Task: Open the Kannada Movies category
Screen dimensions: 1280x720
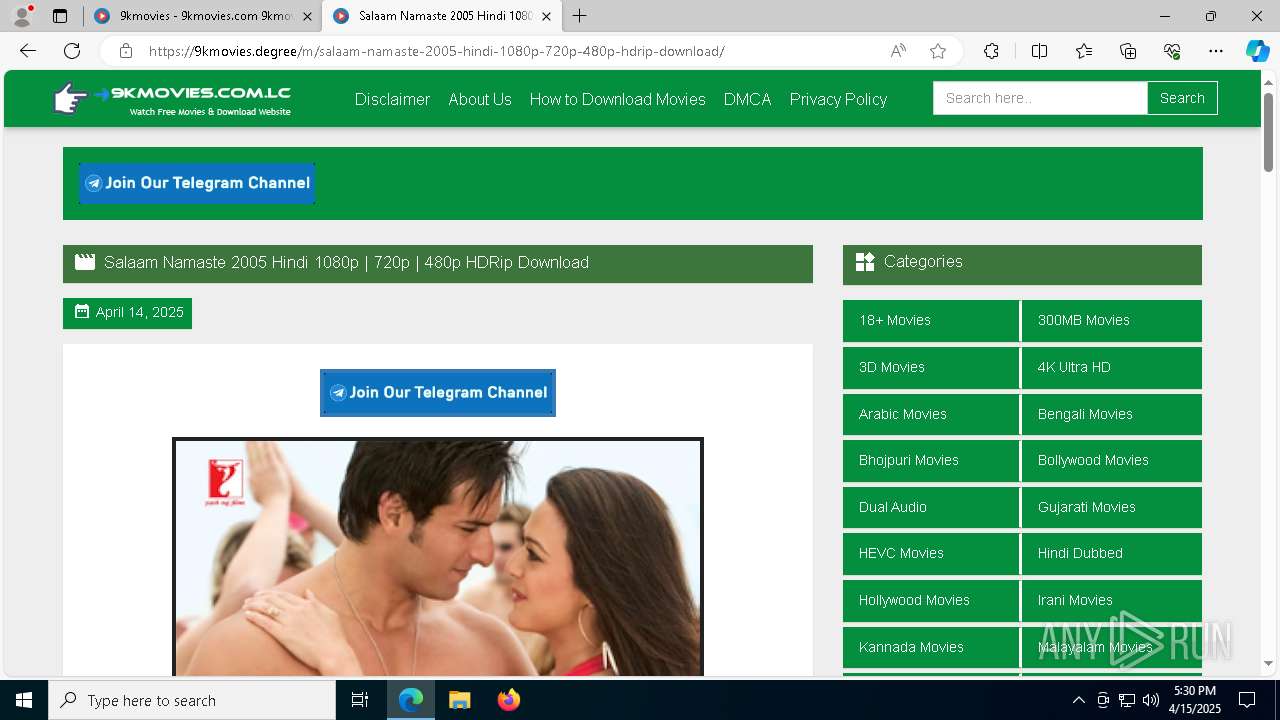Action: [x=931, y=647]
